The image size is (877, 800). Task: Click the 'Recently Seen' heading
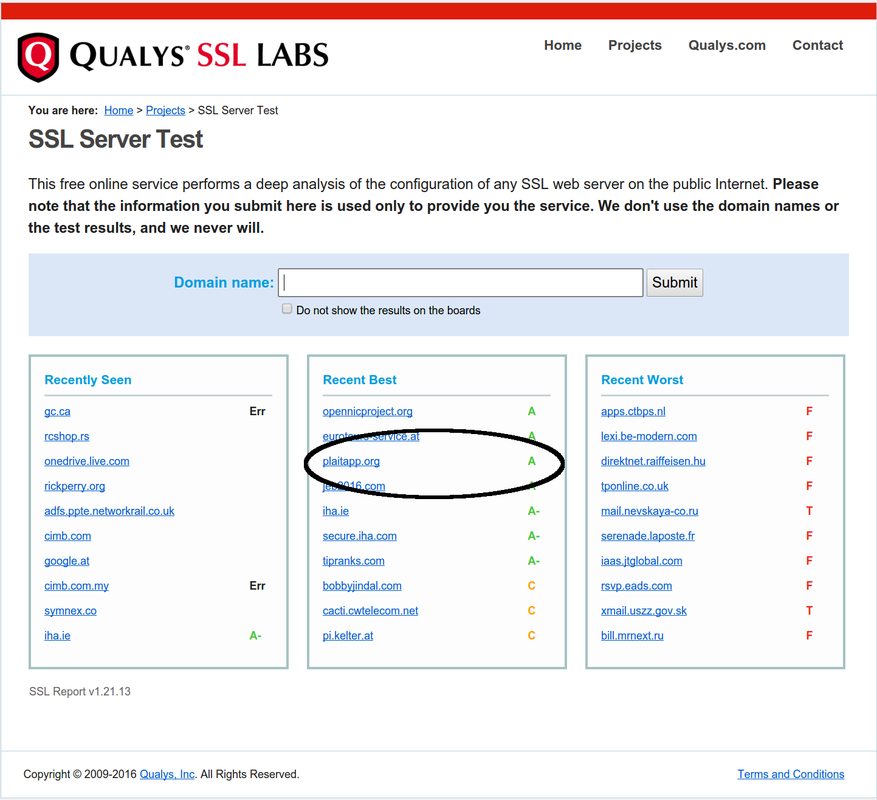click(x=88, y=380)
